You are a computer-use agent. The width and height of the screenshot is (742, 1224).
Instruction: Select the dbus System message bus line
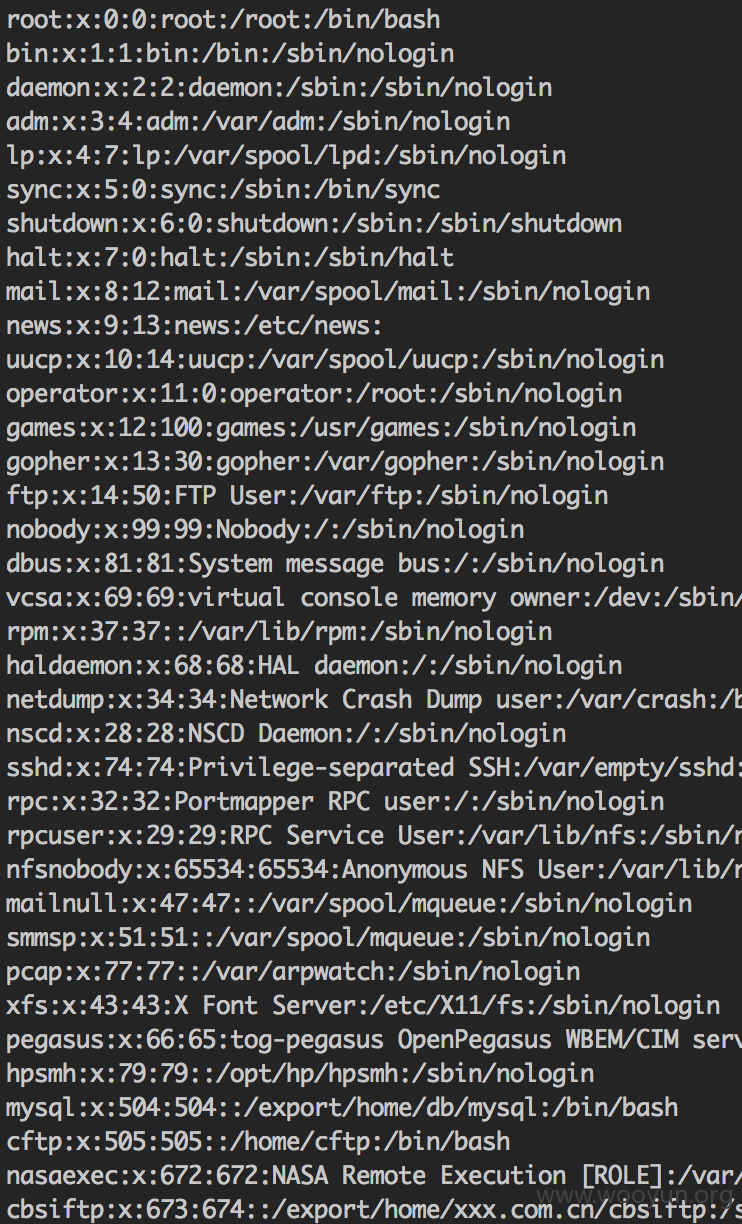pyautogui.click(x=335, y=563)
